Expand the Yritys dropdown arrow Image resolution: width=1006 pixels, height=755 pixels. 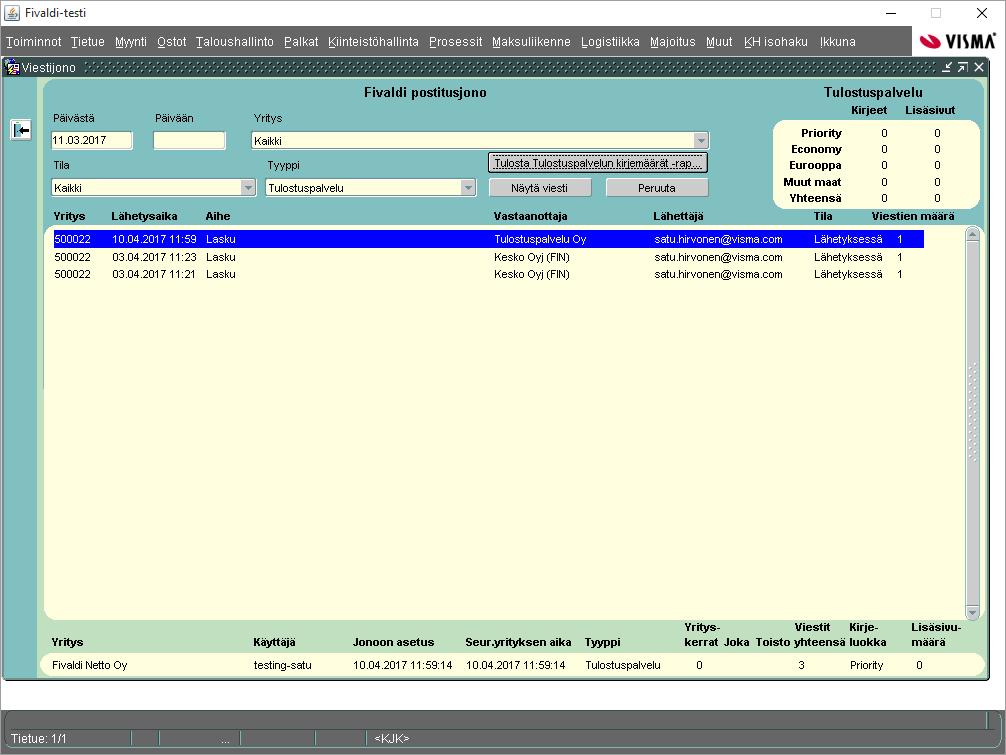701,140
